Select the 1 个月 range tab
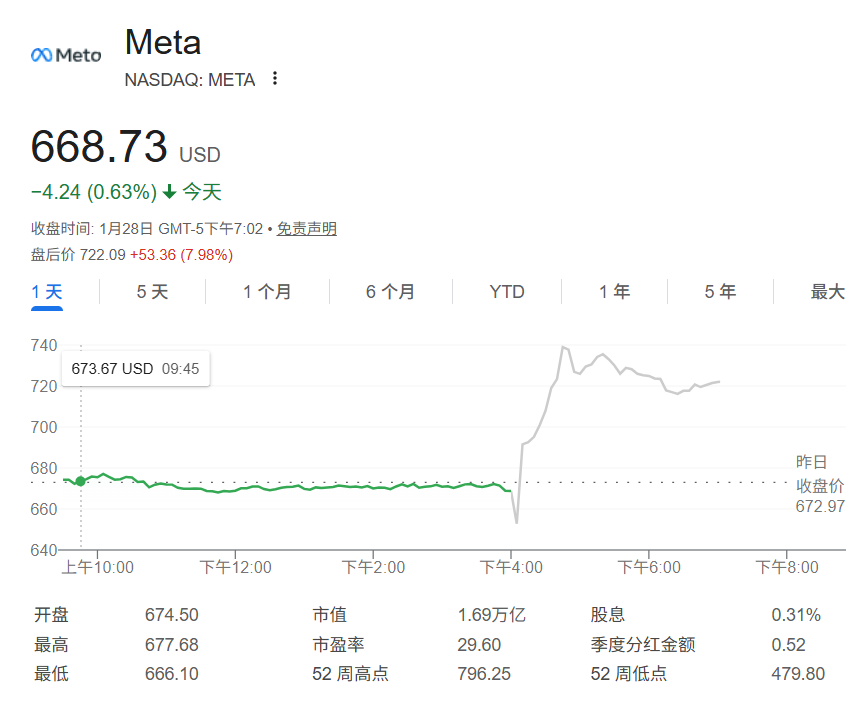 (267, 292)
